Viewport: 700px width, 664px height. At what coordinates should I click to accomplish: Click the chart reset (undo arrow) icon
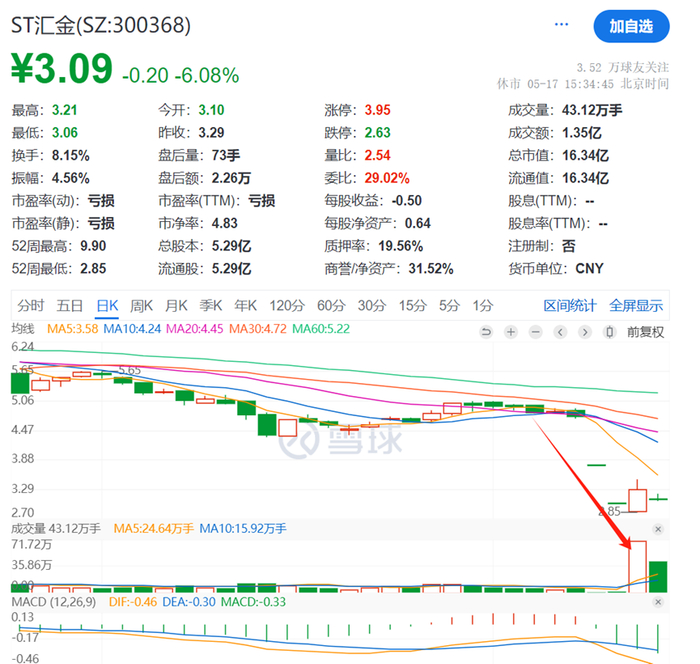486,332
